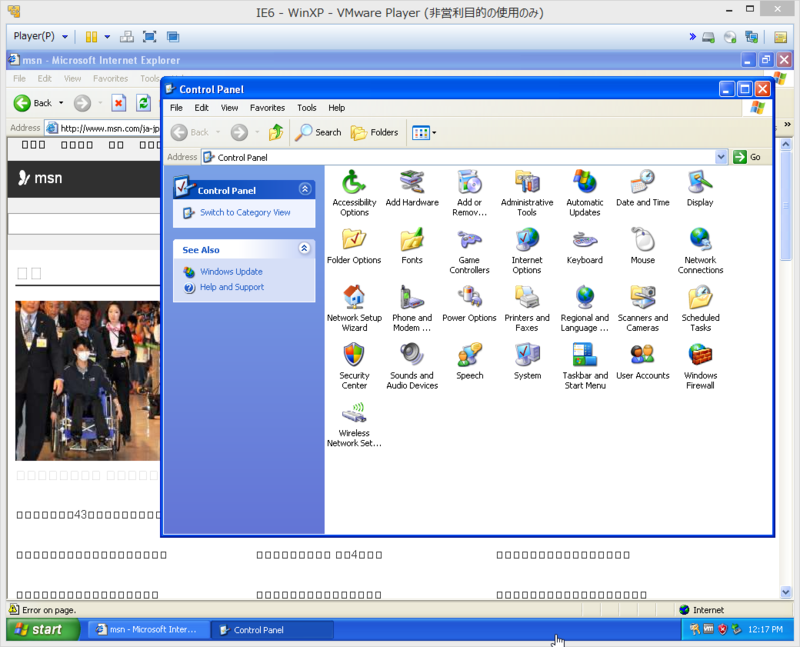
Task: Open Tools menu in Control Panel
Action: (307, 108)
